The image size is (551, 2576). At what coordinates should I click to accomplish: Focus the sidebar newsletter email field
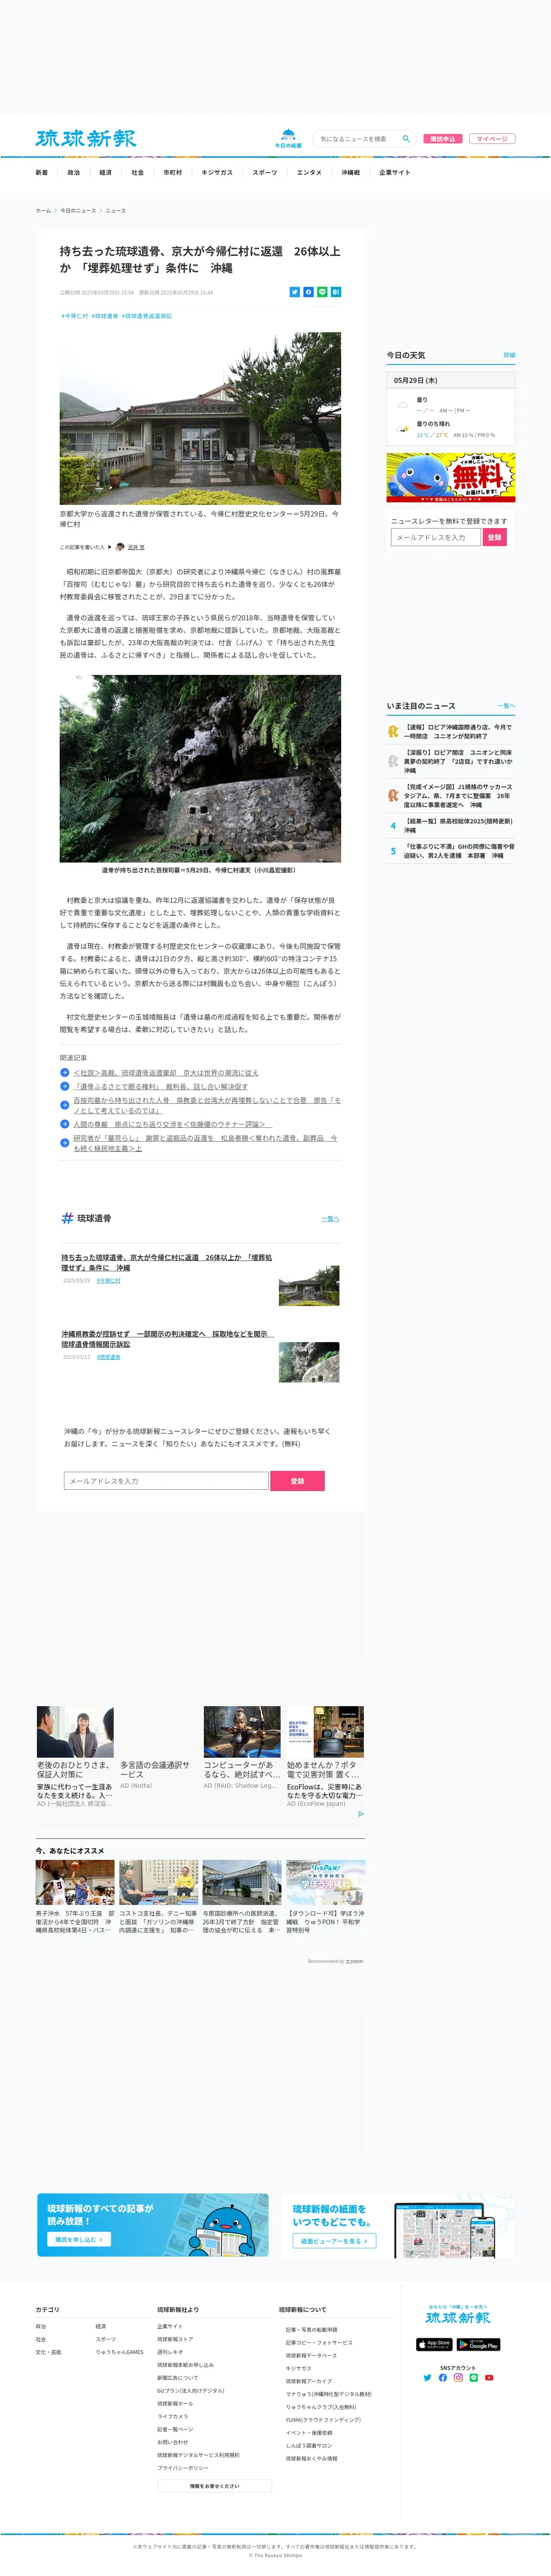pos(435,537)
